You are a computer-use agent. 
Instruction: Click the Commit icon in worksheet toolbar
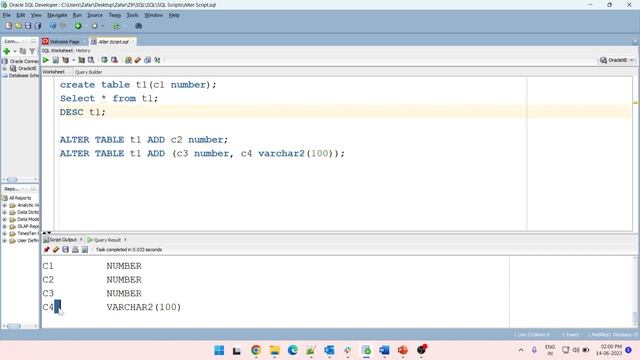104,60
